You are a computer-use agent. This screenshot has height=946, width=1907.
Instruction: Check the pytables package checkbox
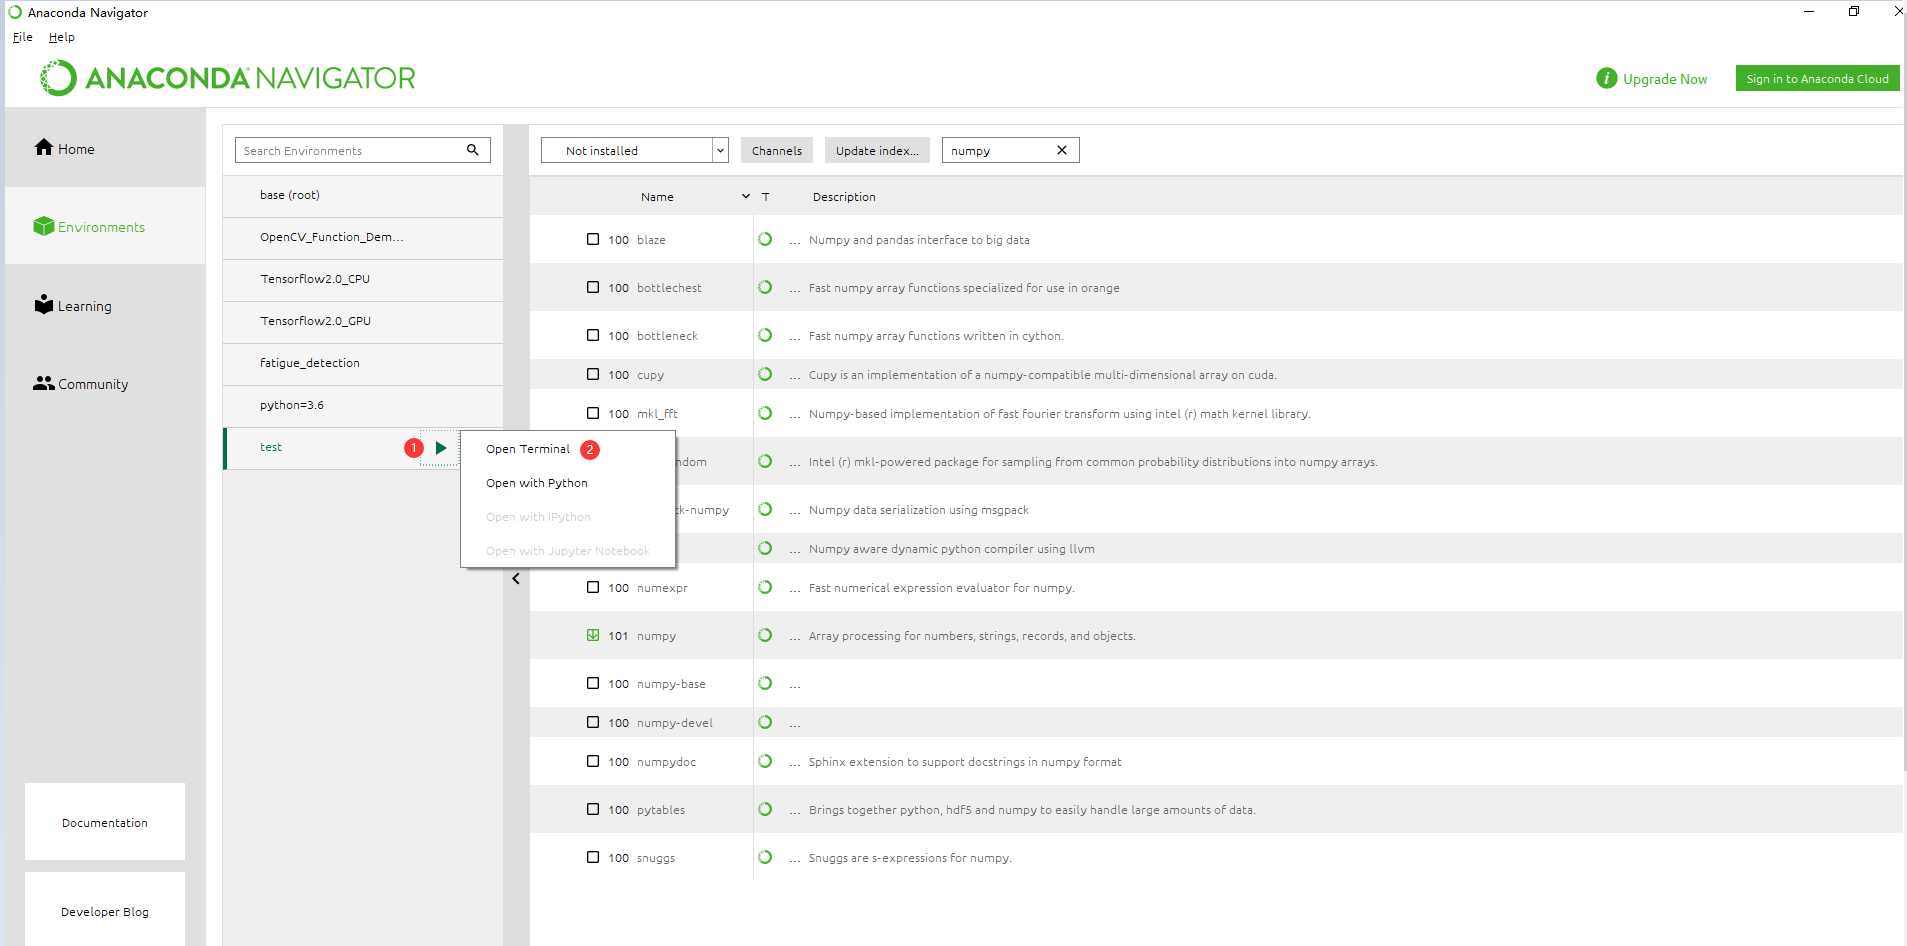[x=593, y=809]
